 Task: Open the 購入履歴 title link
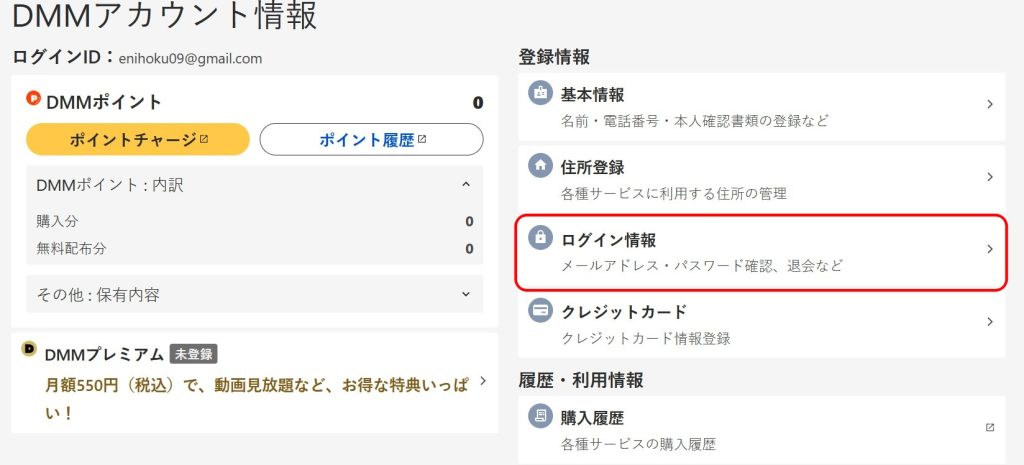click(x=593, y=417)
